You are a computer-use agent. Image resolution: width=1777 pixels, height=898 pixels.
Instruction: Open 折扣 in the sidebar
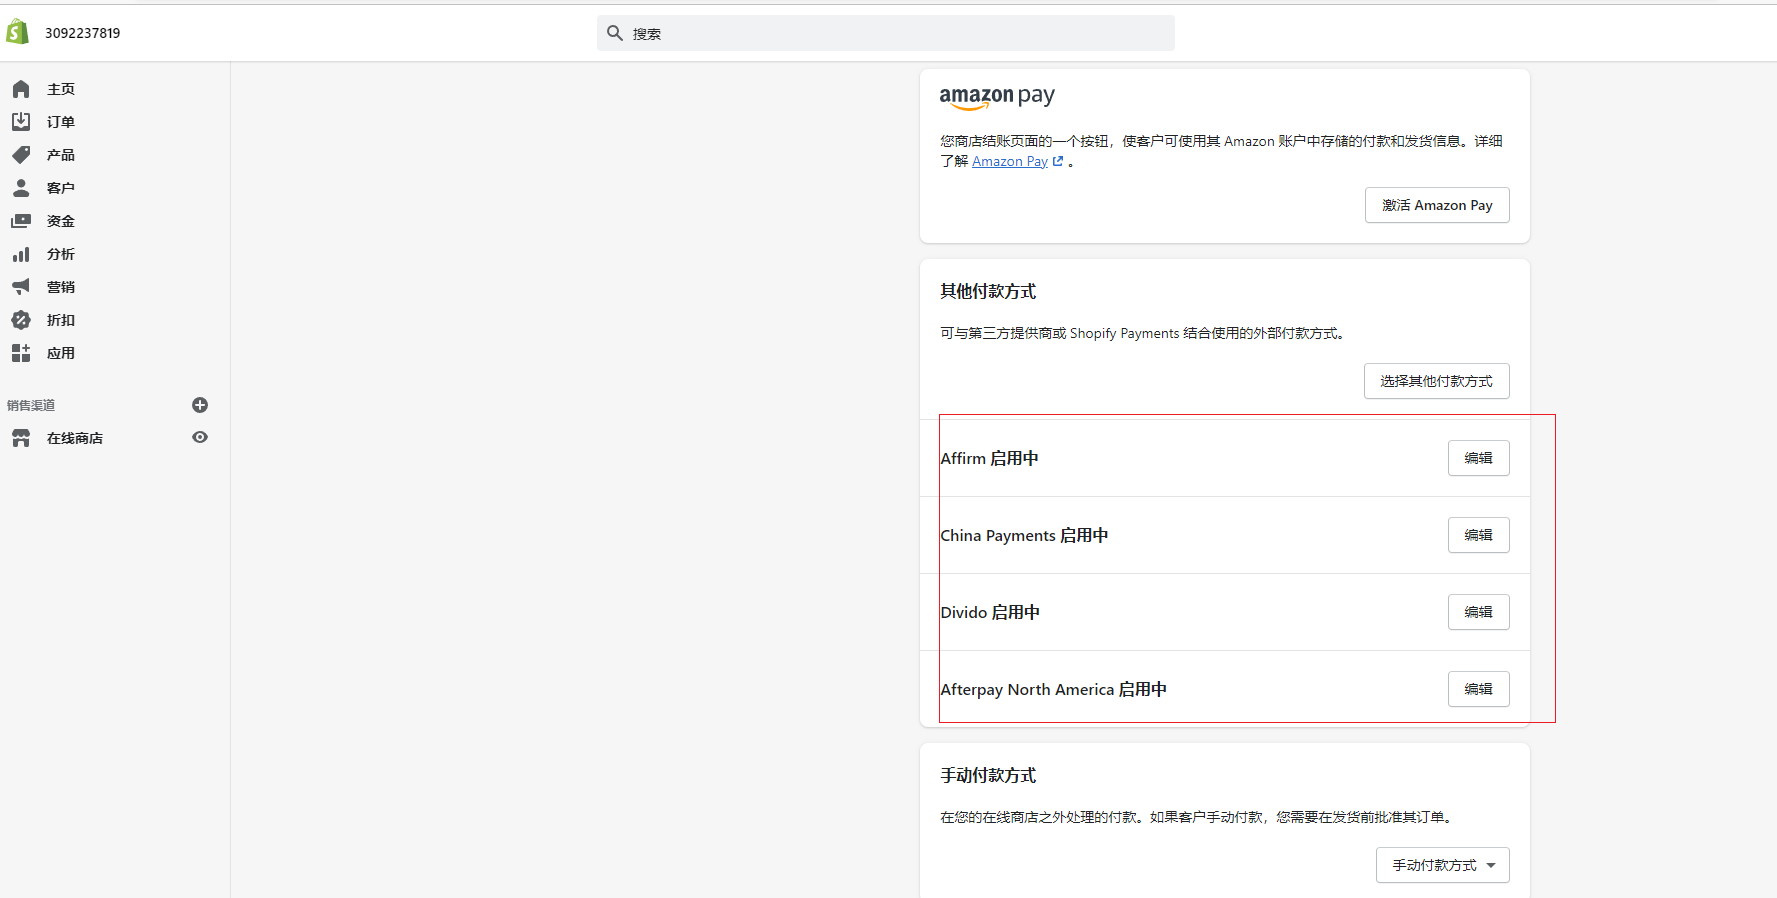click(61, 320)
